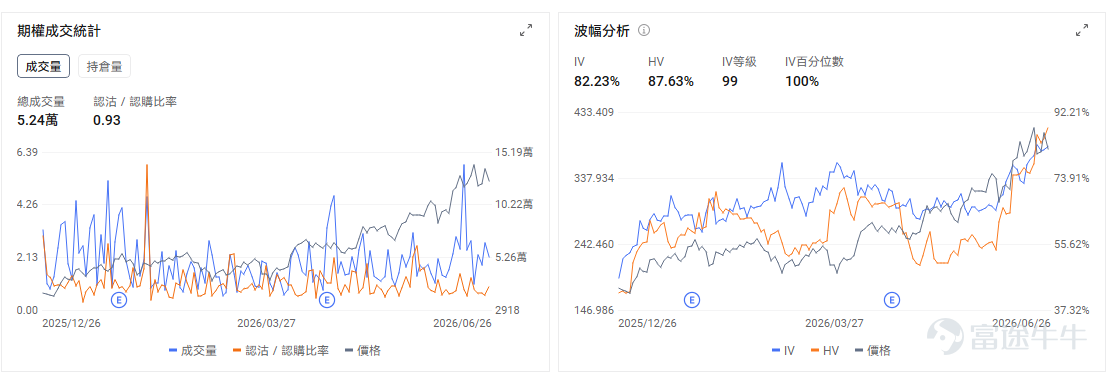Select the 成交量 tab
The image size is (1107, 373).
(x=44, y=67)
